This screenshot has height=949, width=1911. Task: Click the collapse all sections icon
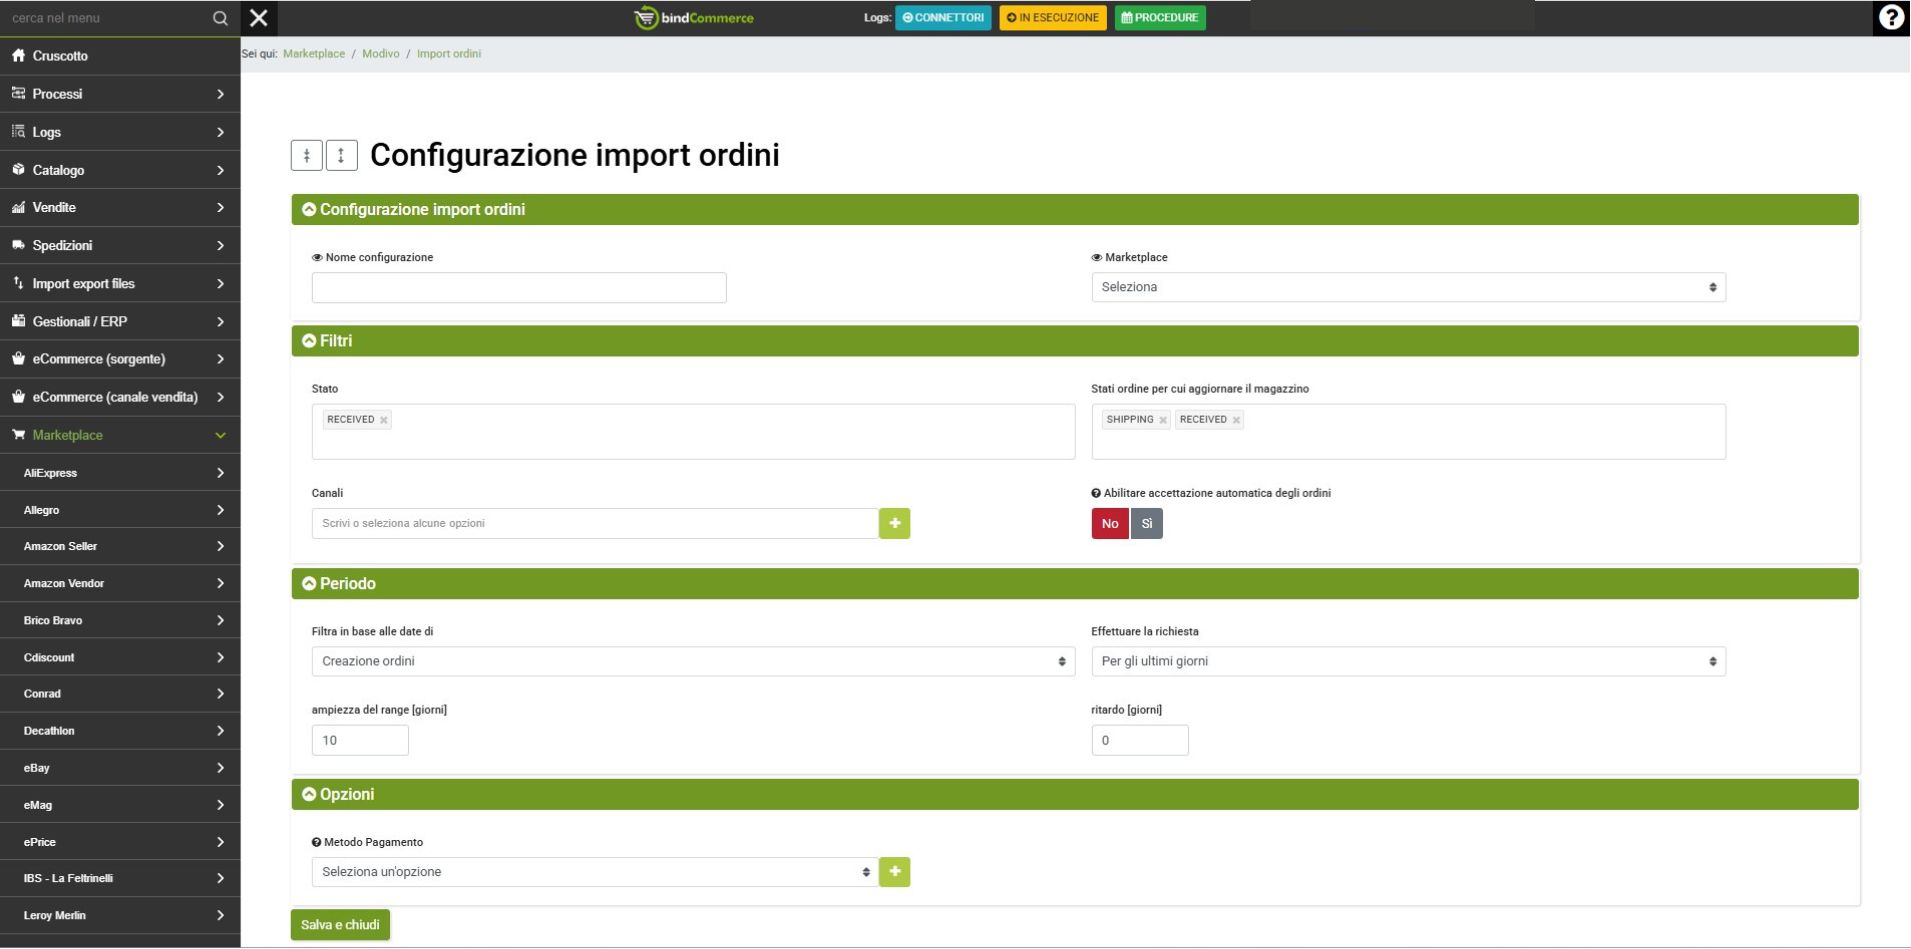[x=306, y=155]
